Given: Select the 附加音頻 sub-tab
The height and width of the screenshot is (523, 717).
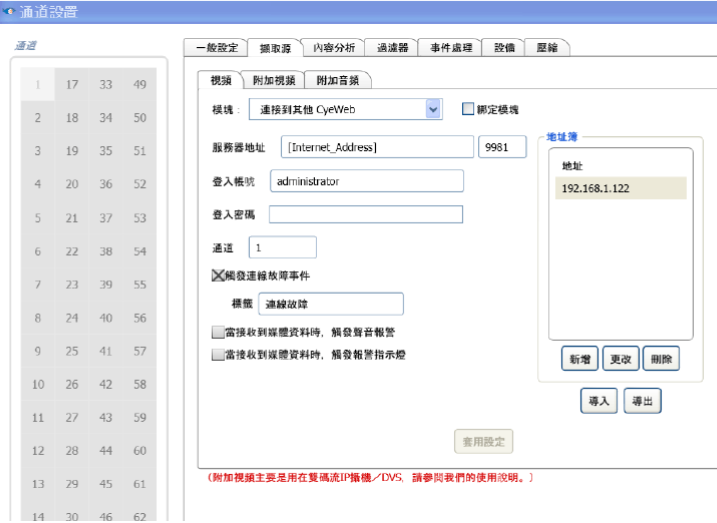Looking at the screenshot, I should click(338, 79).
